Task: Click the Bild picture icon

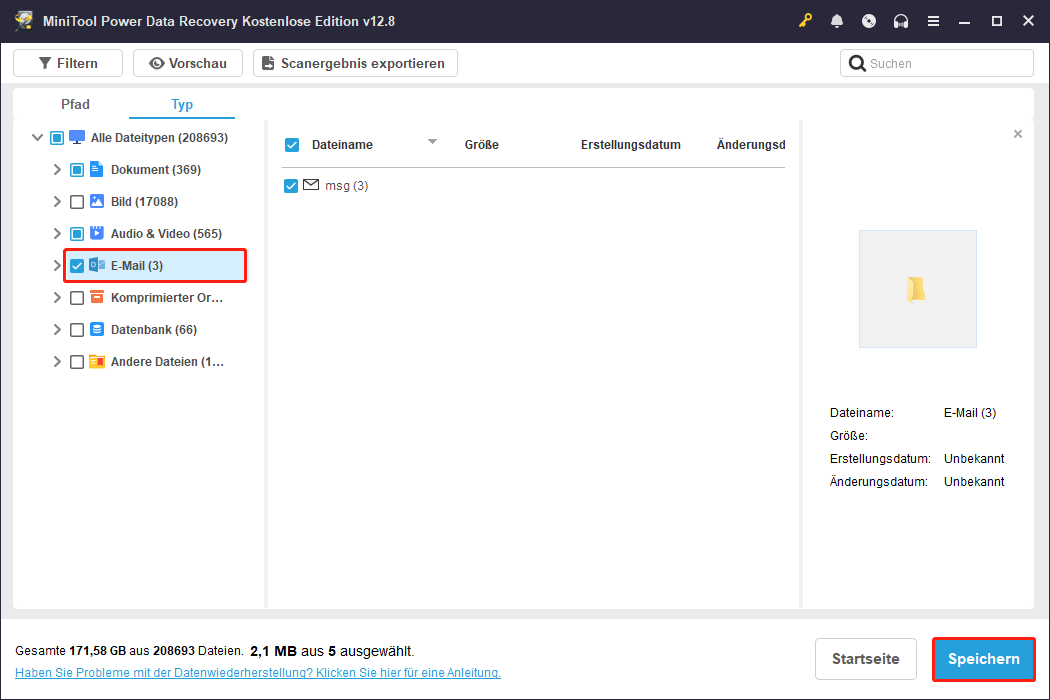Action: (96, 201)
